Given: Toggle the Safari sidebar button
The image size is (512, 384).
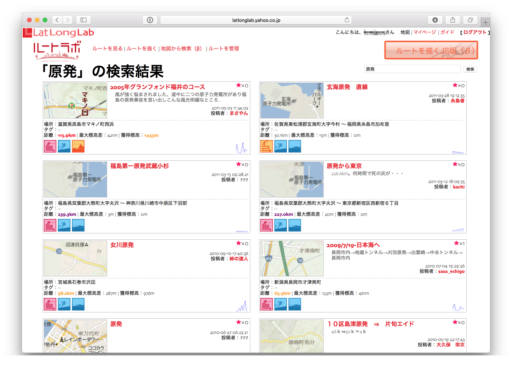Looking at the screenshot, I should [x=83, y=20].
